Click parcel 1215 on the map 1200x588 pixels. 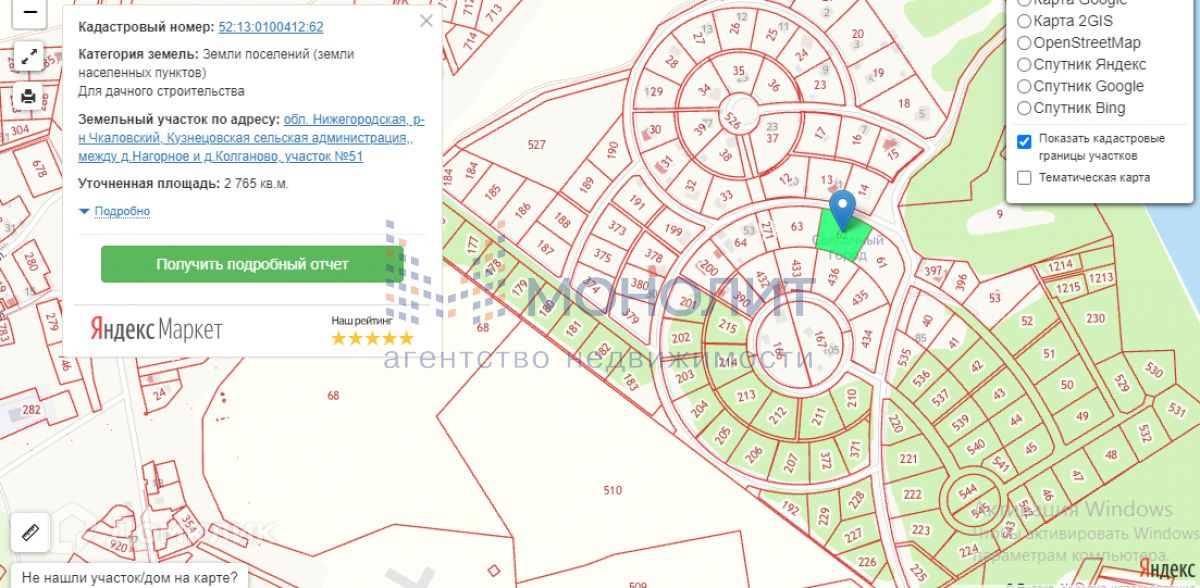[1069, 288]
